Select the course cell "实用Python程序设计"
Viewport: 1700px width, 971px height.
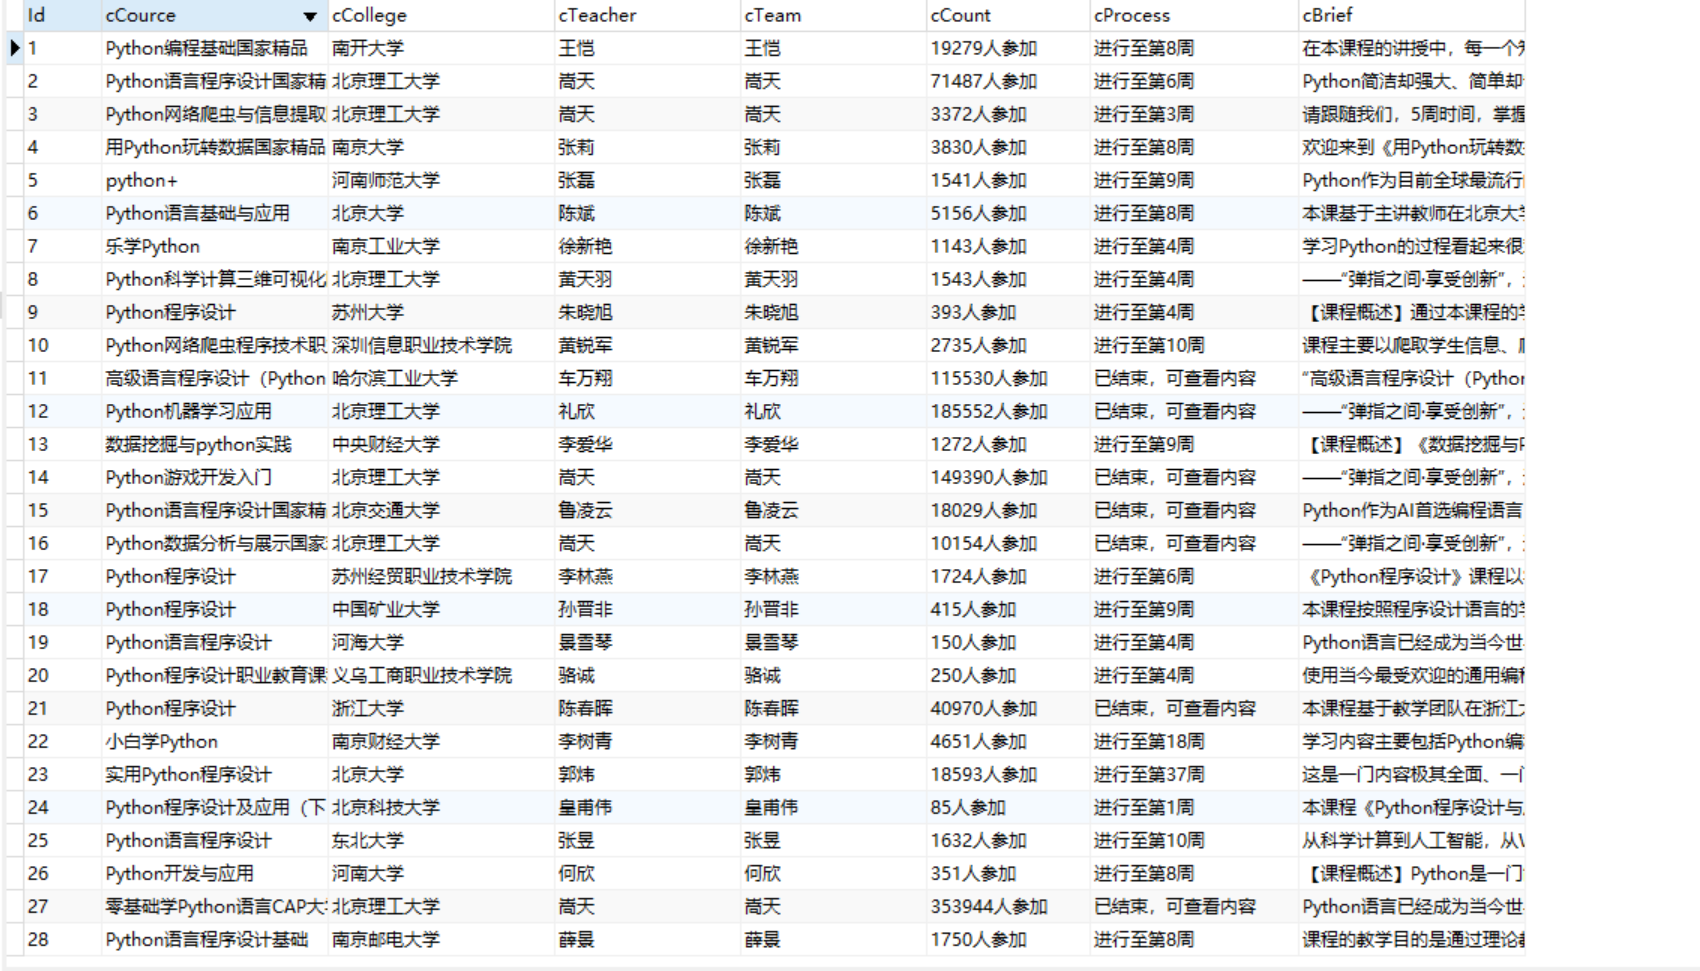[214, 774]
